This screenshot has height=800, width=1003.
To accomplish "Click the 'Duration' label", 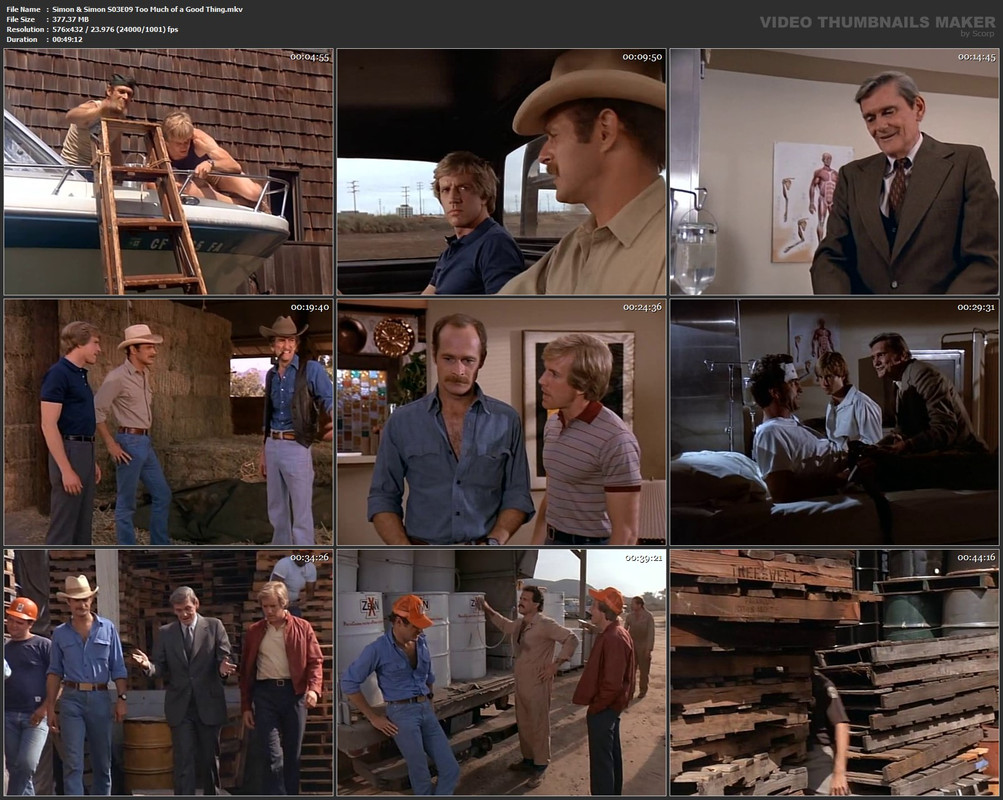I will (22, 40).
